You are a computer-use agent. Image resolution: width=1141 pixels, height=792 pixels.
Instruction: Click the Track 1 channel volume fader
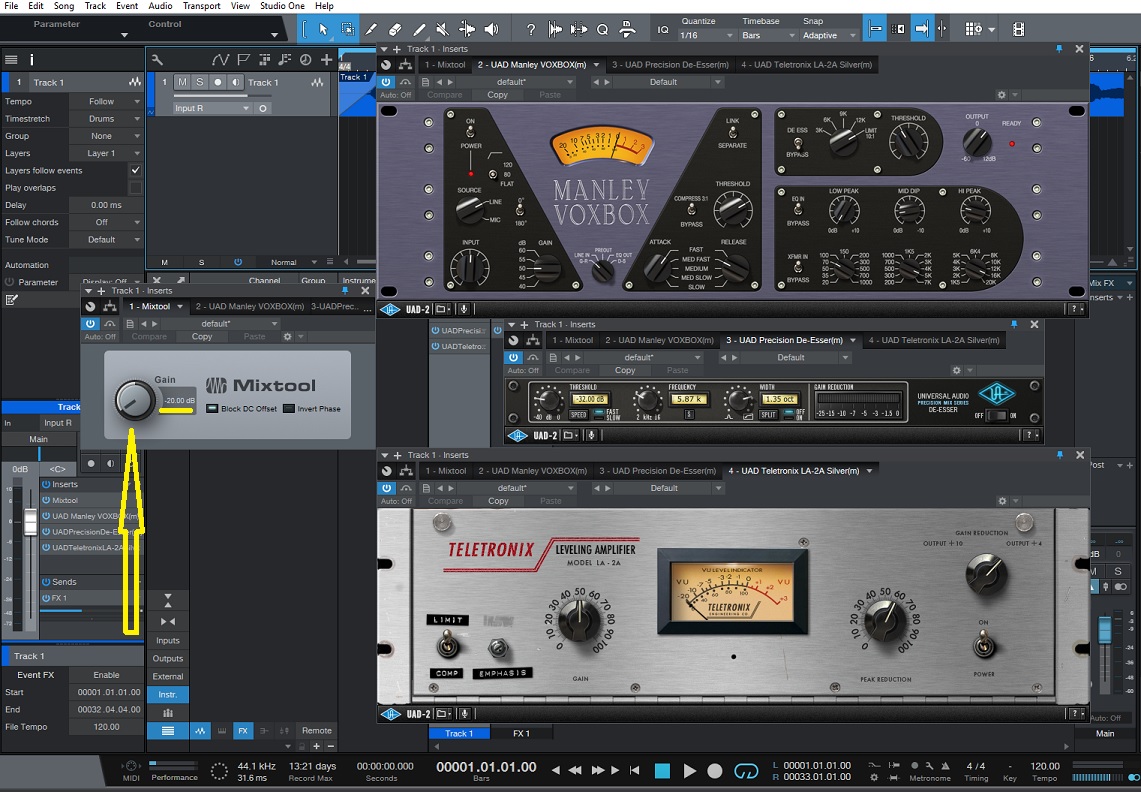pyautogui.click(x=30, y=522)
